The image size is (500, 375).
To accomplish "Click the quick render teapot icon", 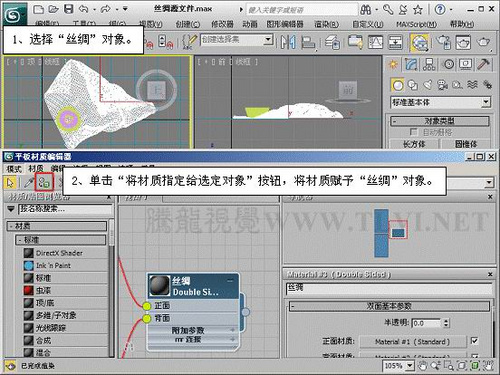I will [483, 42].
